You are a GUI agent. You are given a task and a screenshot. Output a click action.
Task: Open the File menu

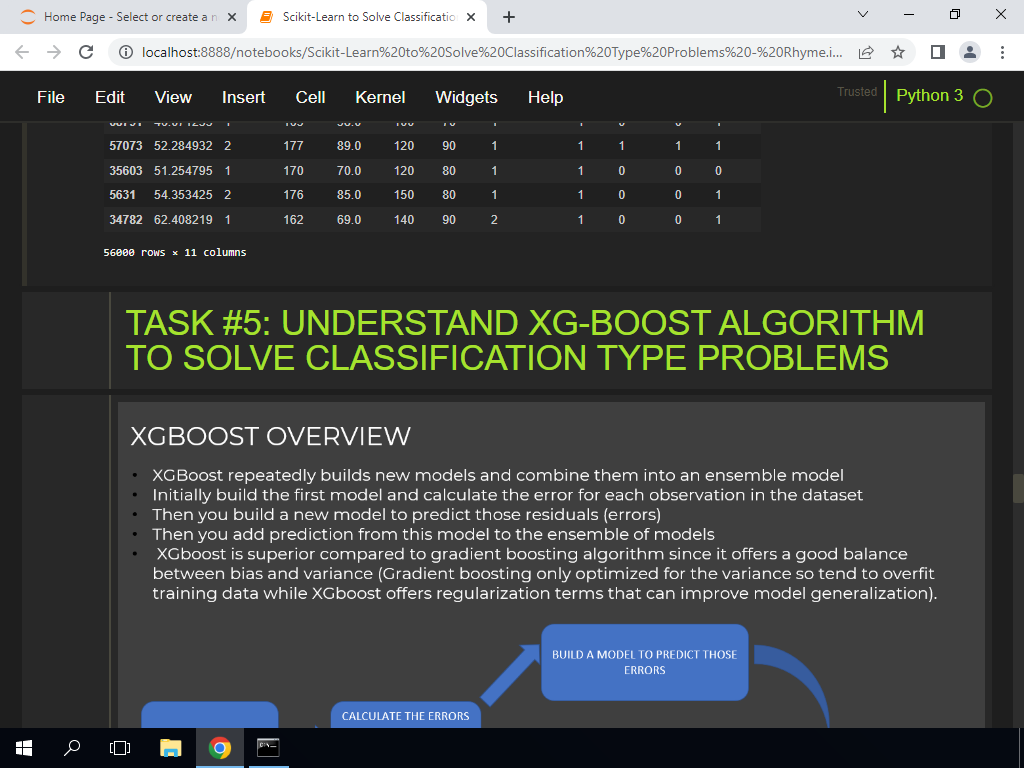pos(51,97)
